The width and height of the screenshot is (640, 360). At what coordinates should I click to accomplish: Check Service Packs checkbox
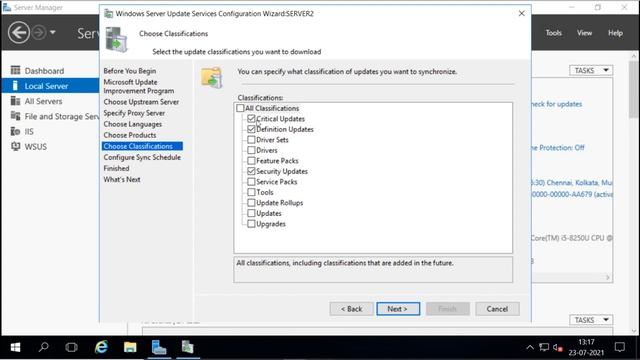[251, 182]
